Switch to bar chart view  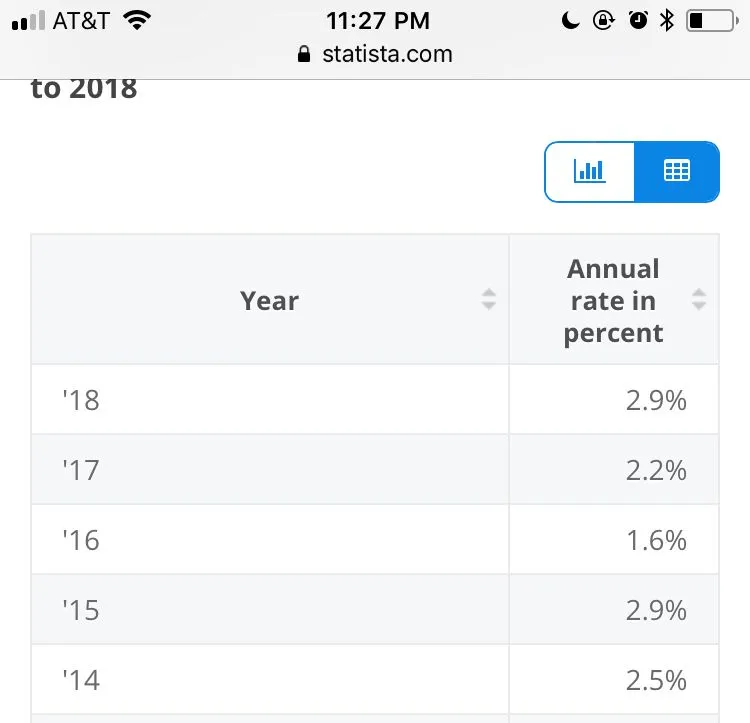point(590,172)
